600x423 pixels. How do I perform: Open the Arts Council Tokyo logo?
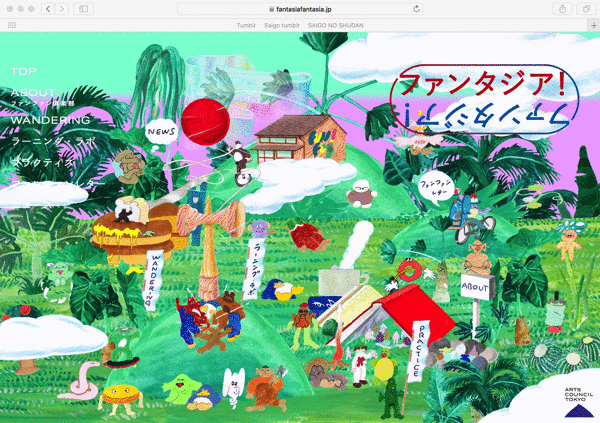tap(579, 402)
